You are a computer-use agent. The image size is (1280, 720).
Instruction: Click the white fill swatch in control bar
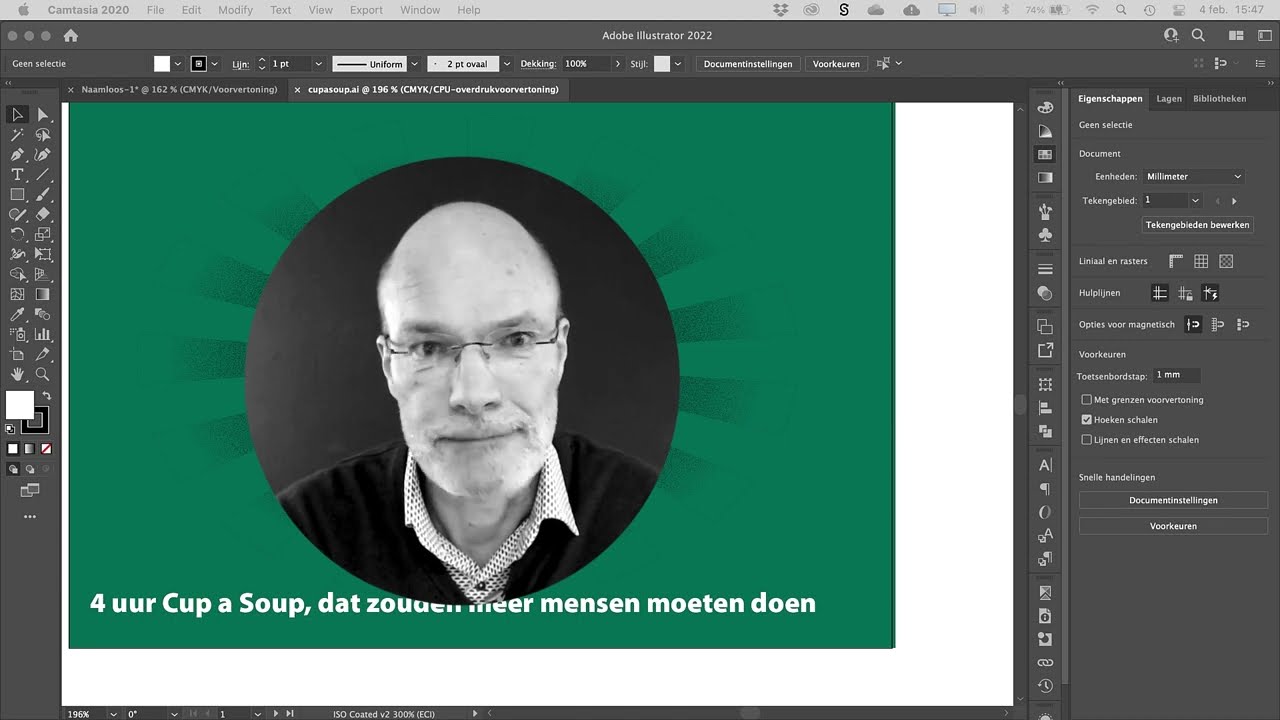pos(161,64)
